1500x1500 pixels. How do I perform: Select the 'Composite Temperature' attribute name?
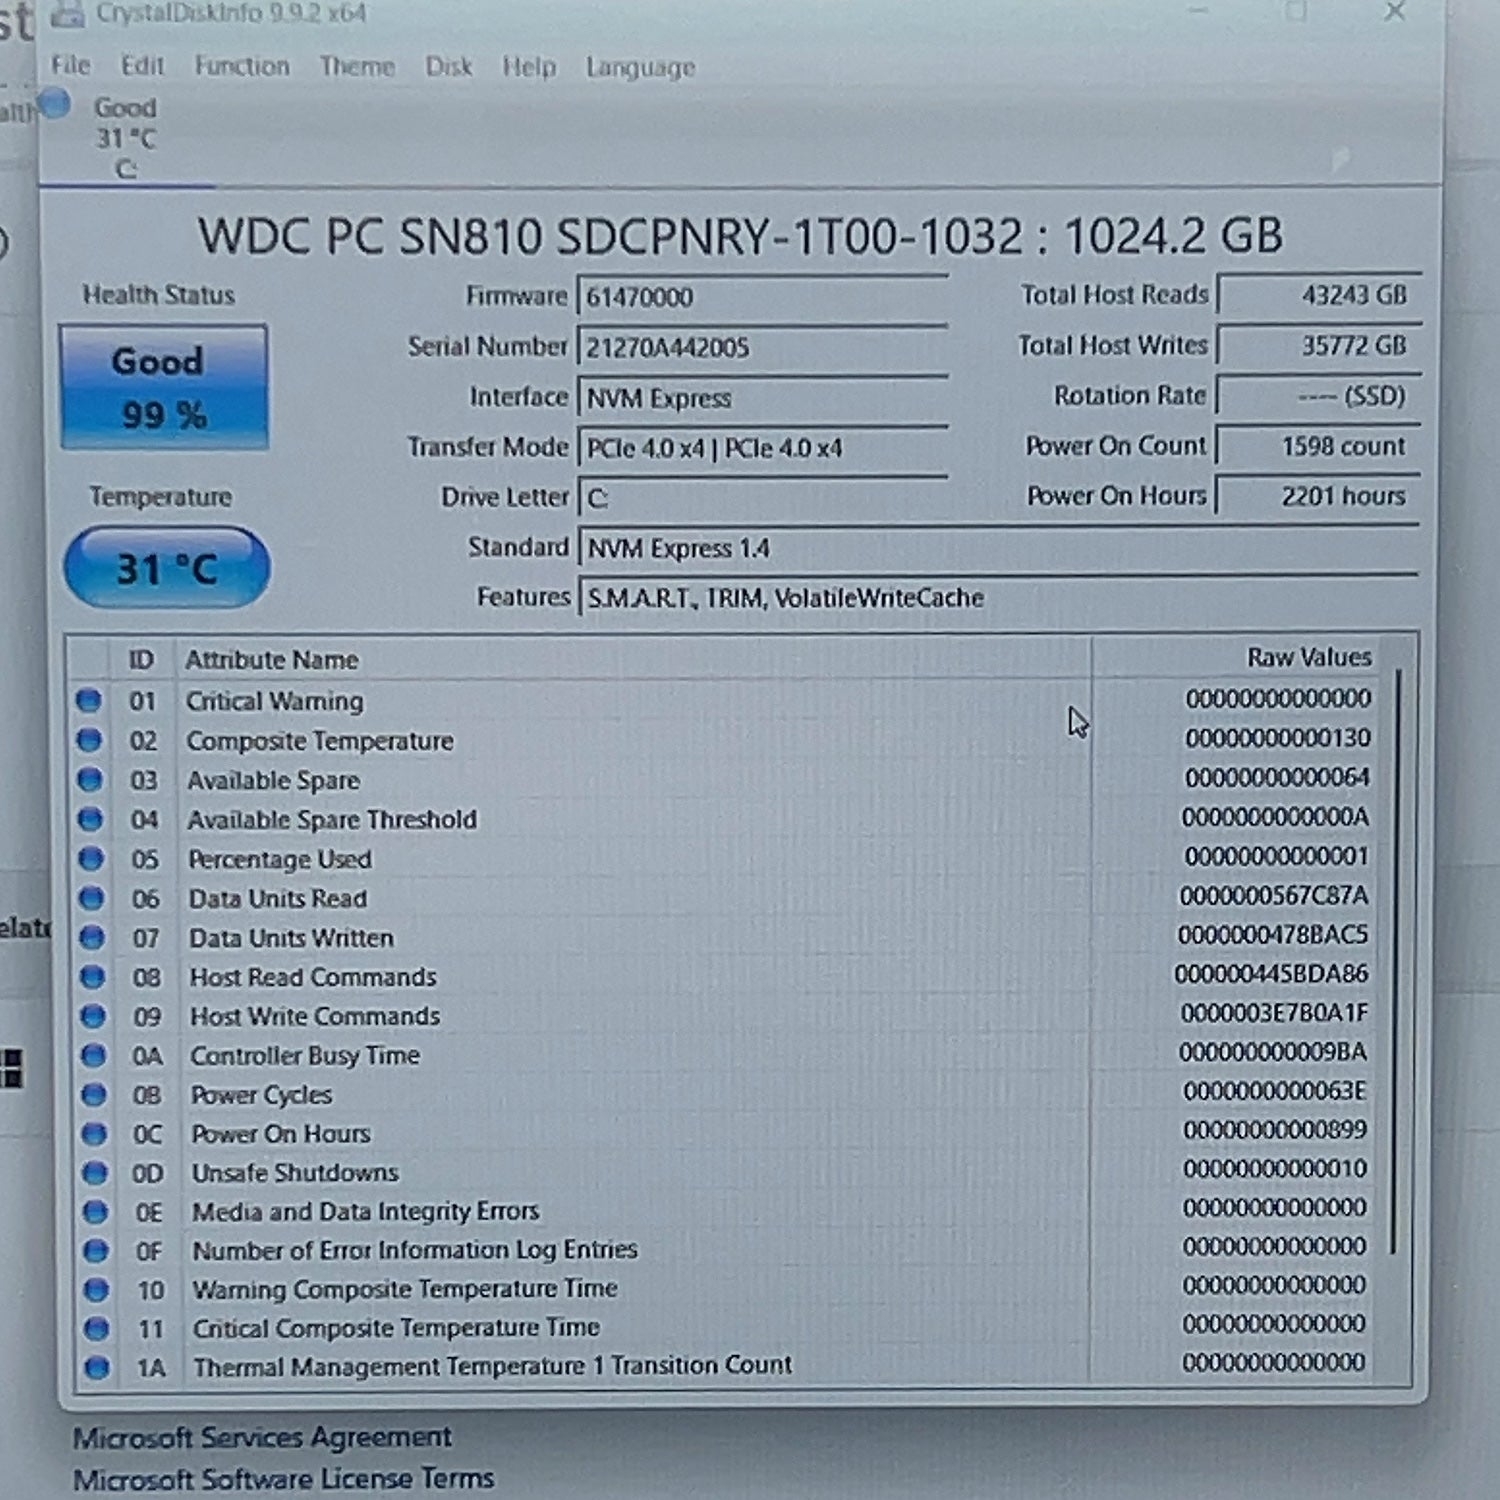point(320,741)
